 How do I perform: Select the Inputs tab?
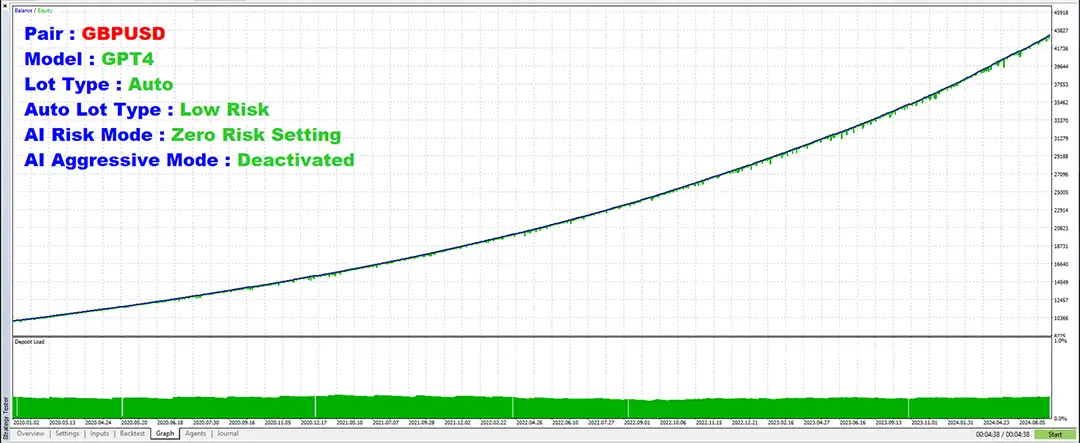(x=100, y=434)
